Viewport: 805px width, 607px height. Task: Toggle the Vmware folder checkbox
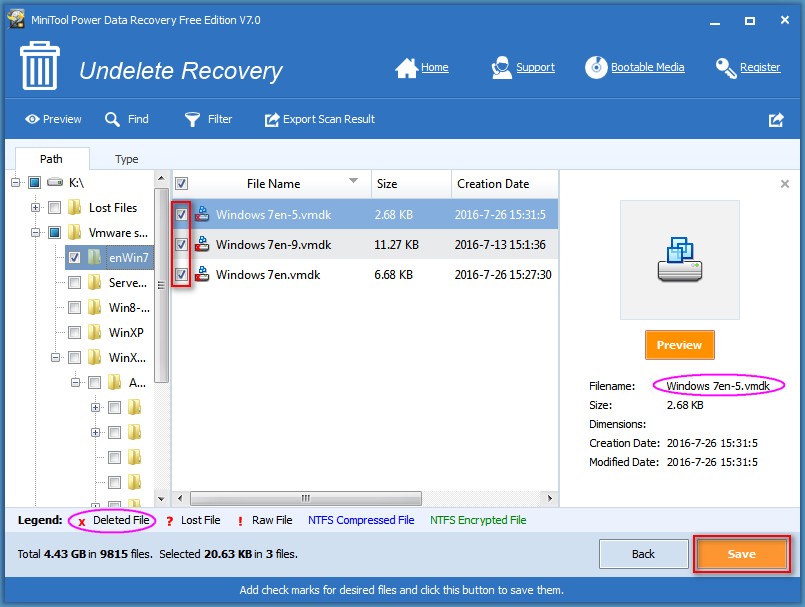point(54,233)
